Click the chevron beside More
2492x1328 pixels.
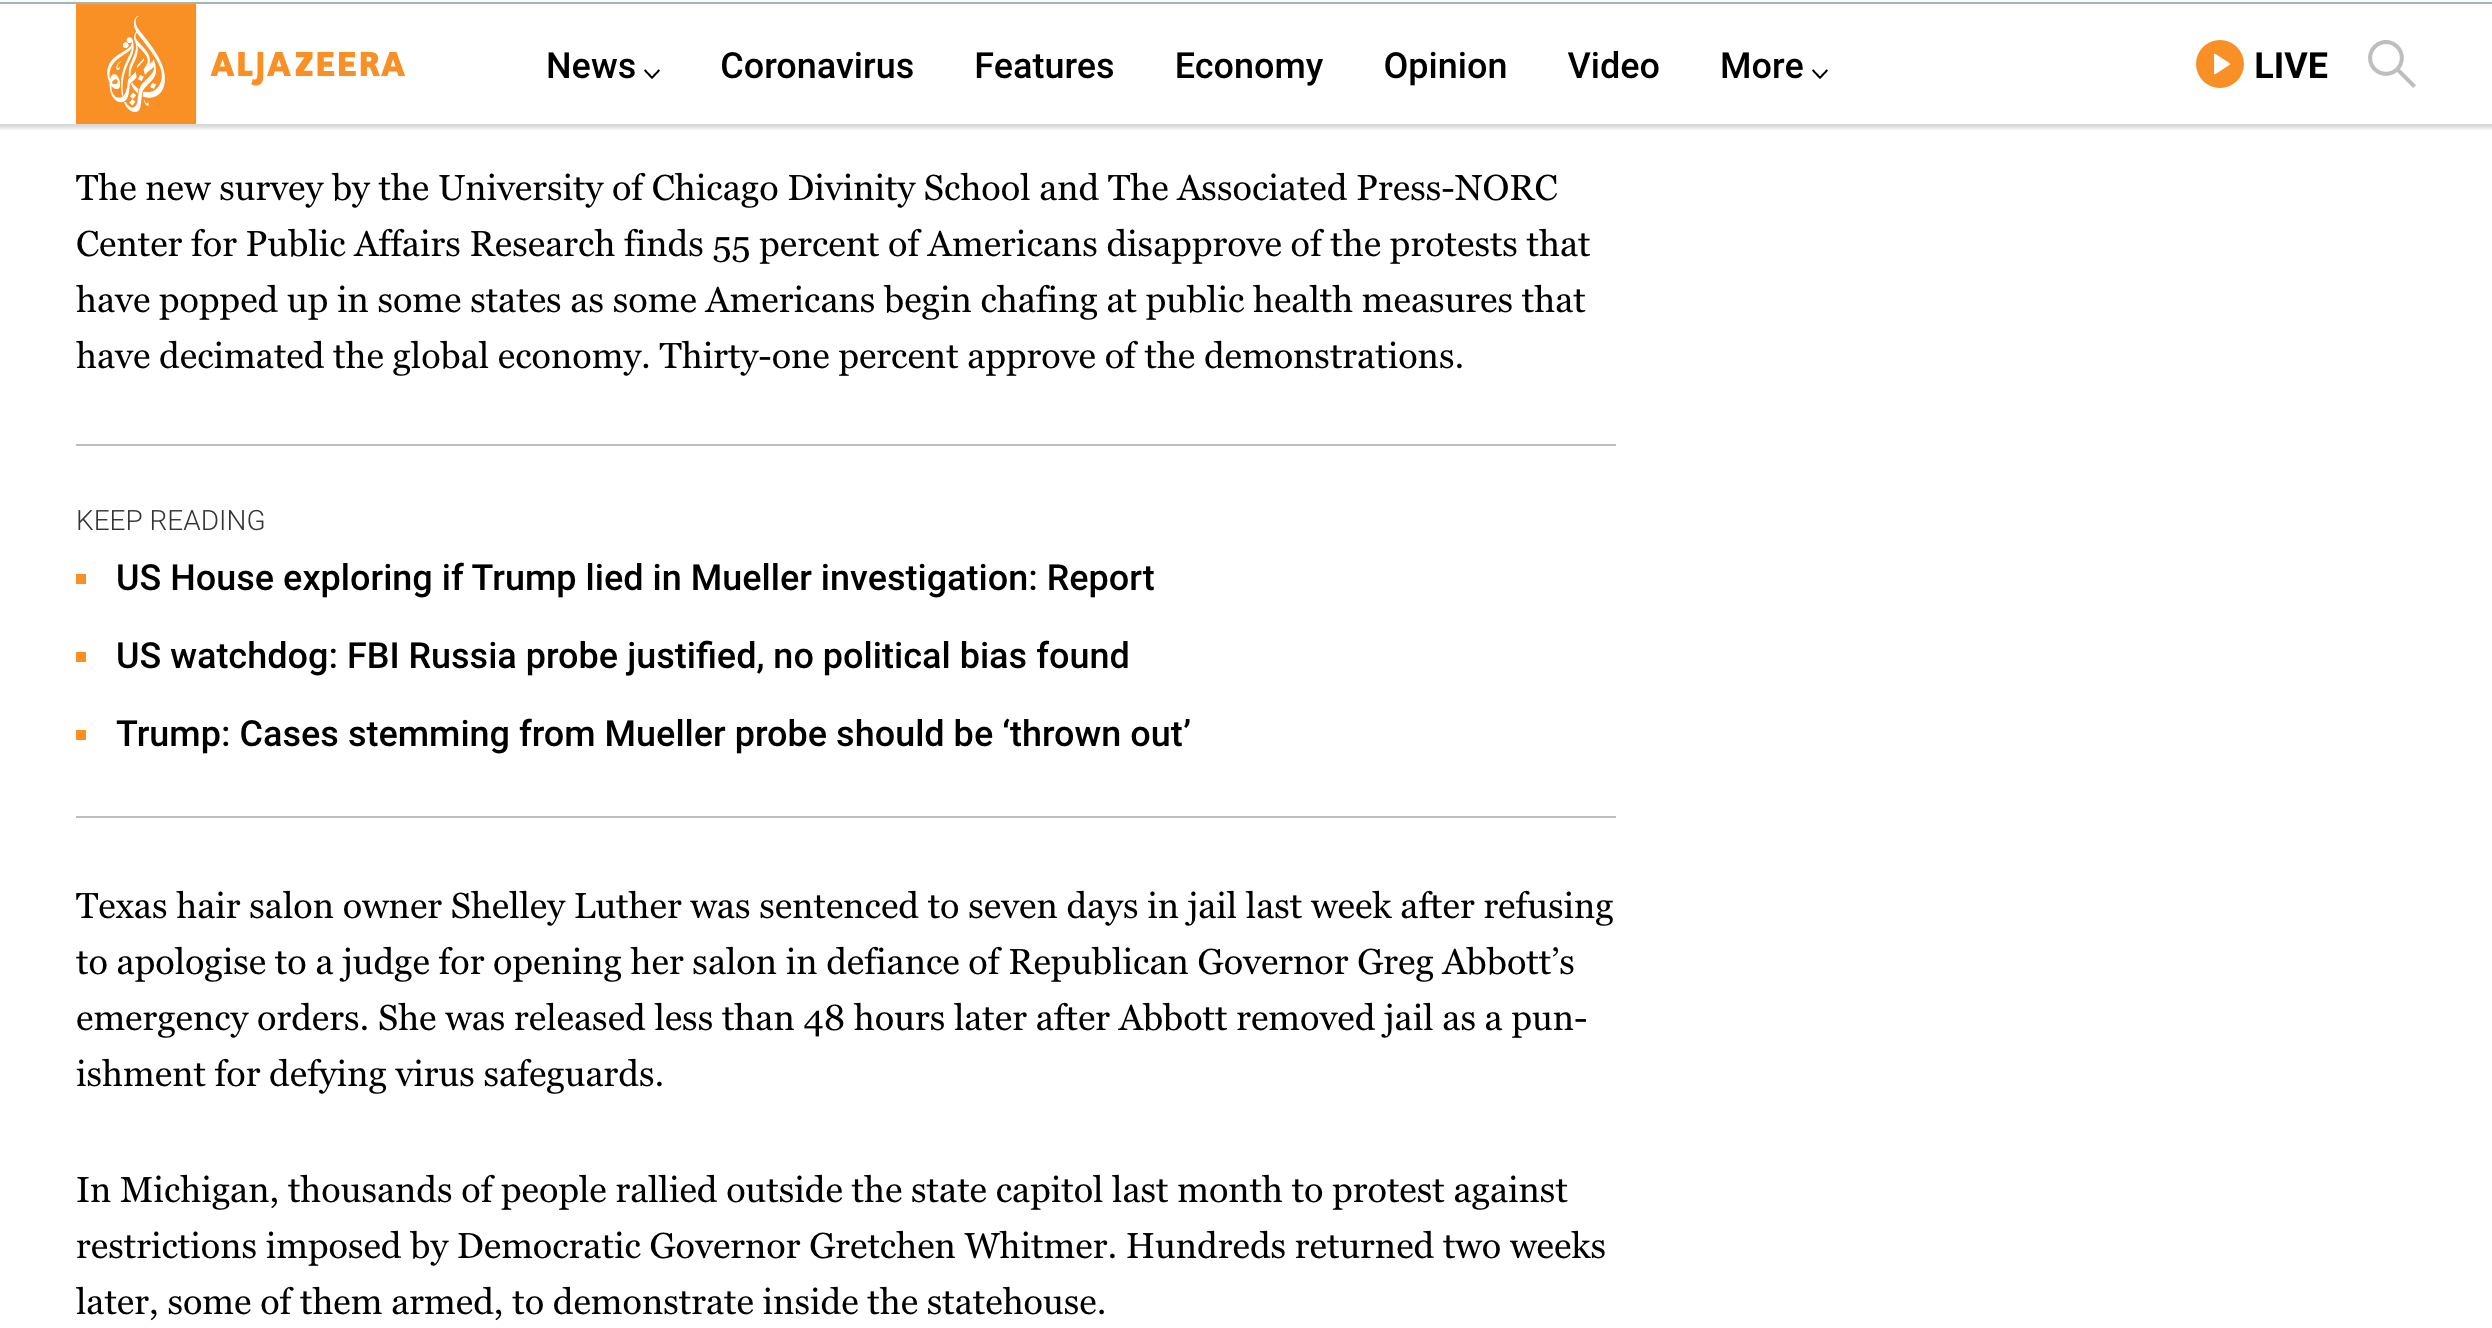[1820, 72]
